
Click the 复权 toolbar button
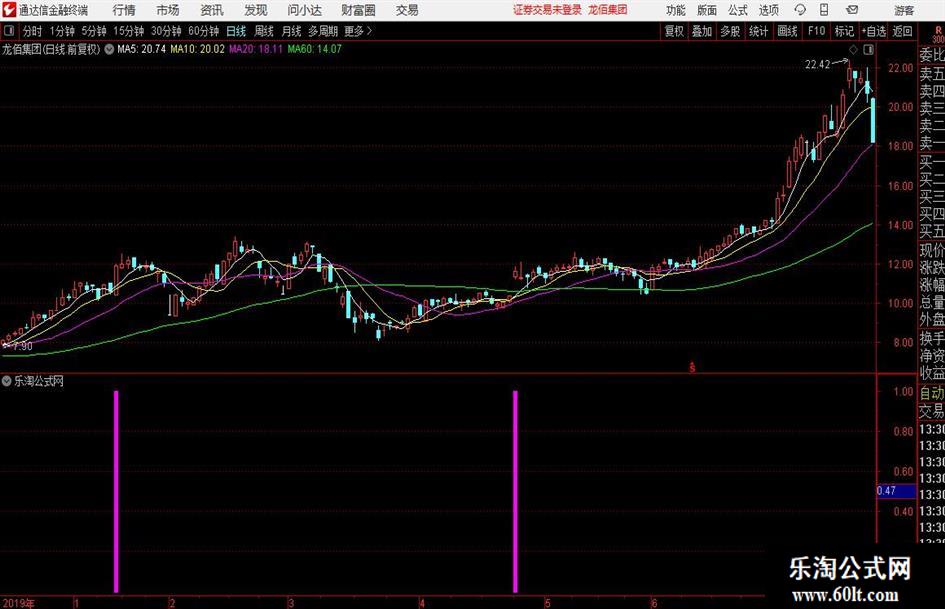[x=674, y=31]
